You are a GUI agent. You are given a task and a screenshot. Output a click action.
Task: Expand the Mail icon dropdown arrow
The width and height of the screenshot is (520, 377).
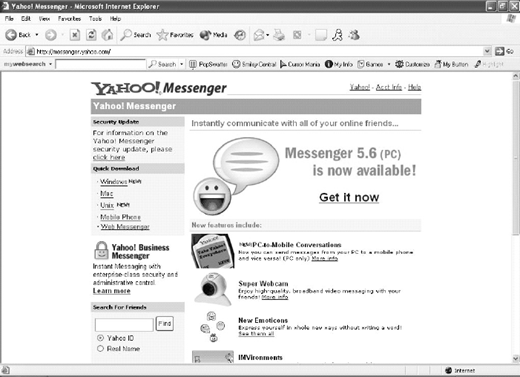pyautogui.click(x=267, y=35)
